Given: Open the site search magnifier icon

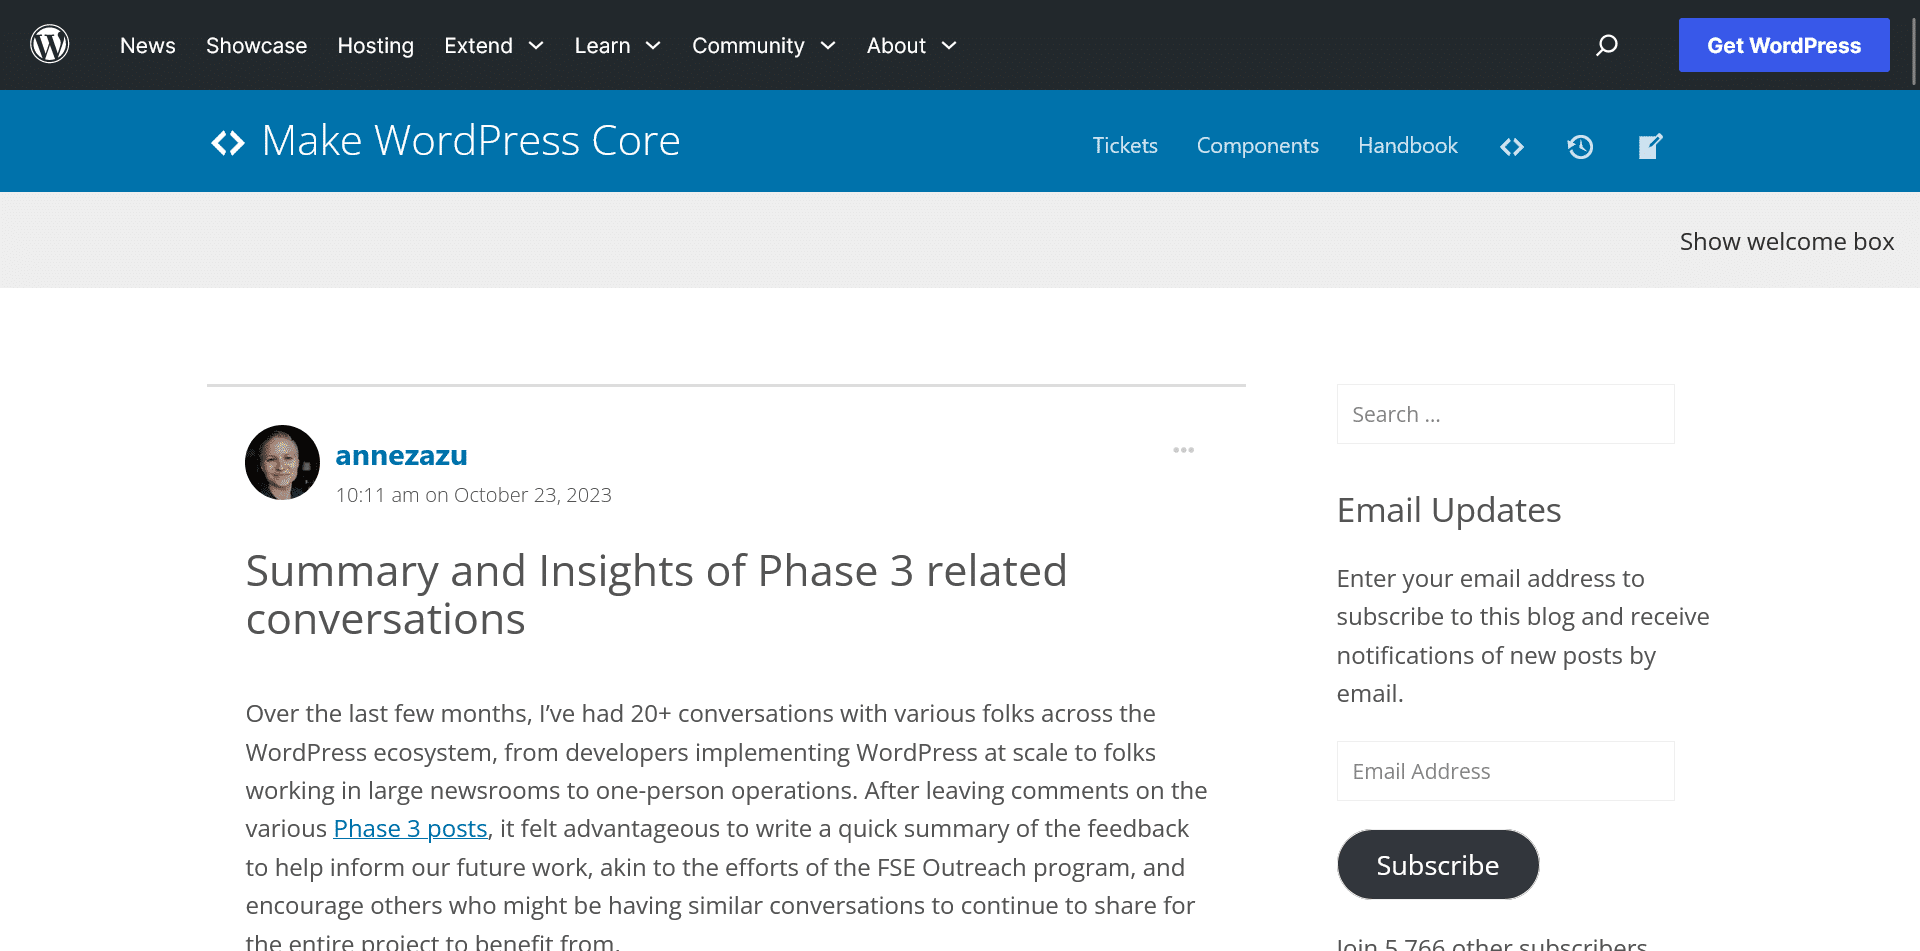Looking at the screenshot, I should pyautogui.click(x=1607, y=45).
